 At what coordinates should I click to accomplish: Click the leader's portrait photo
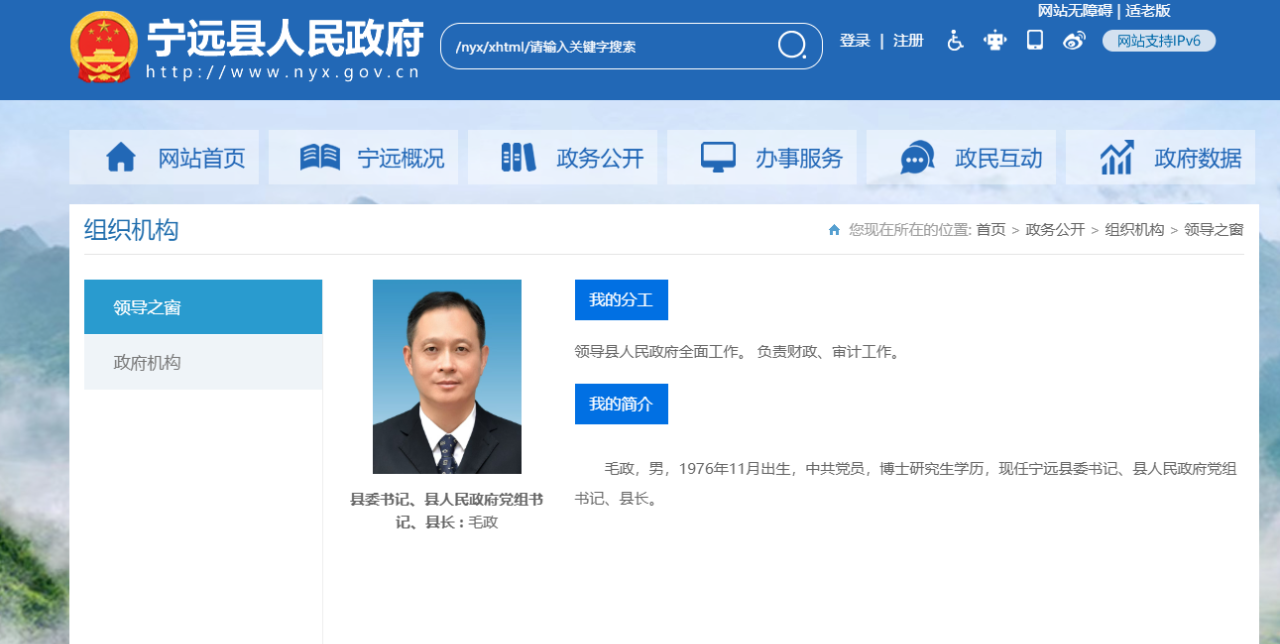447,376
